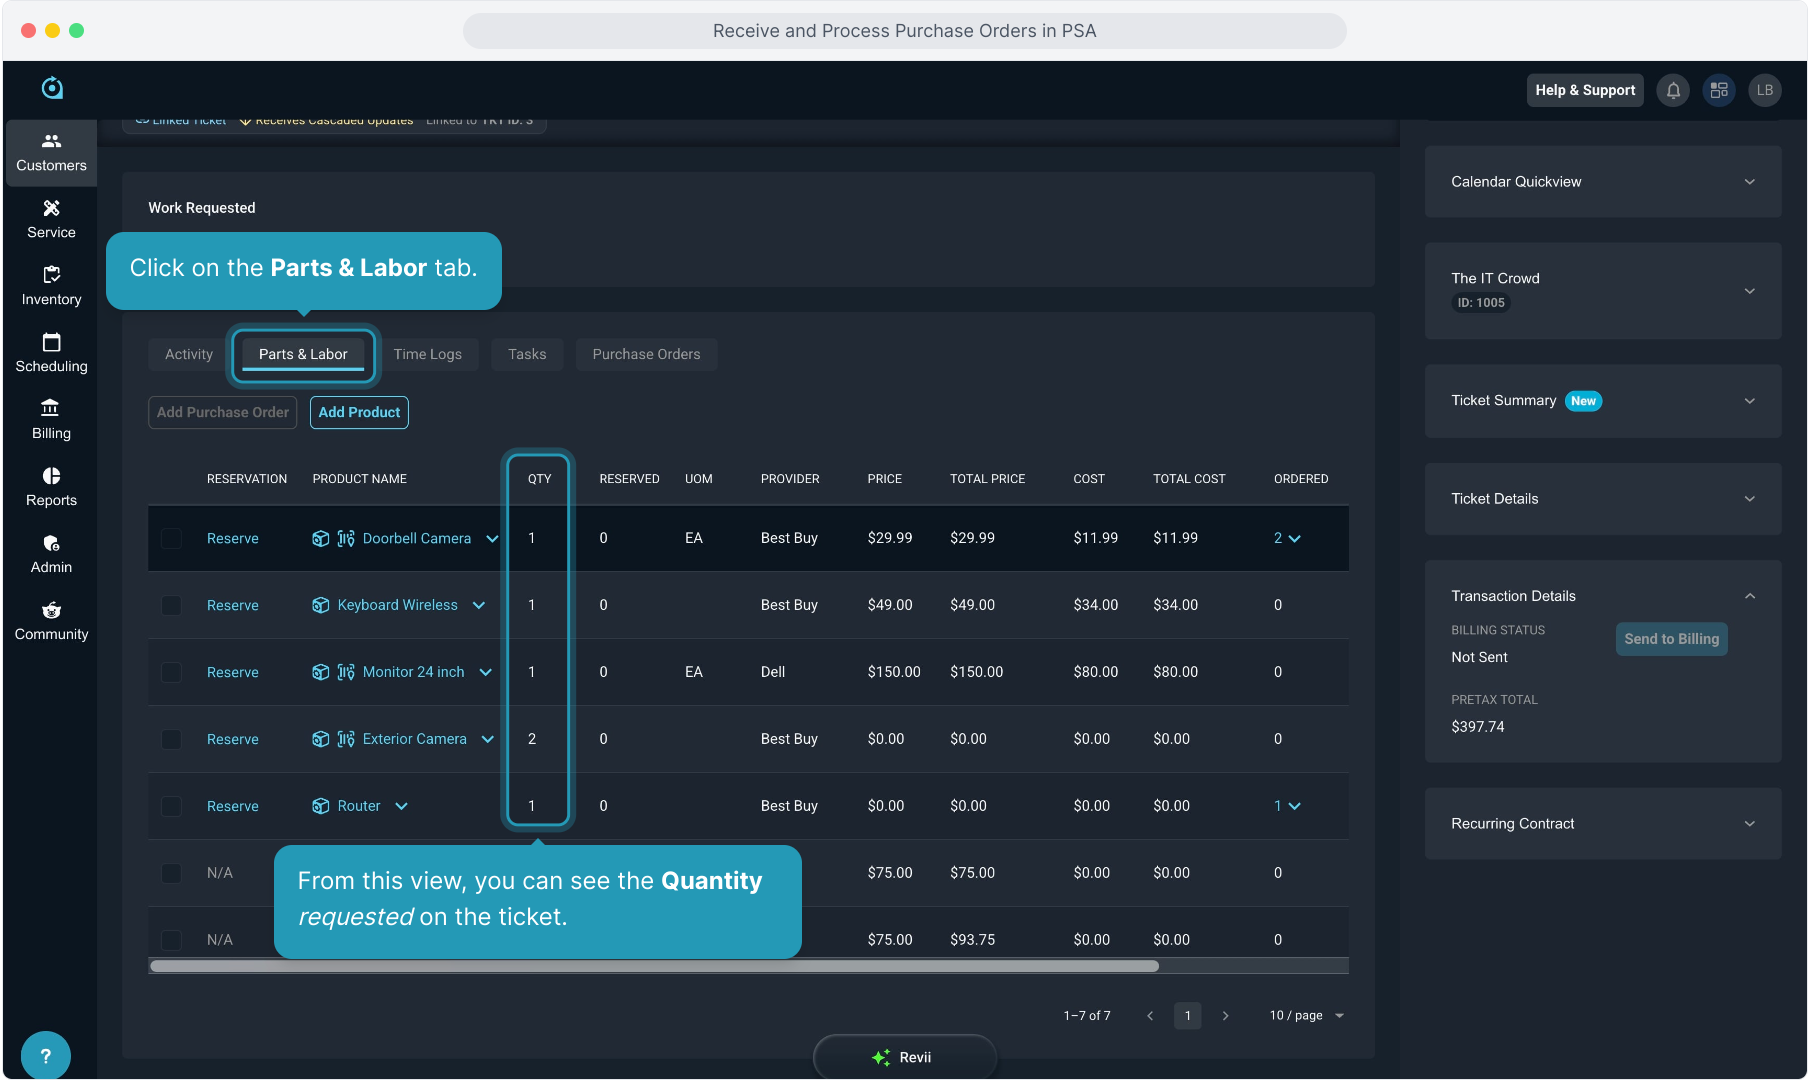1810x1080 pixels.
Task: Click the Add Product button
Action: pos(359,412)
